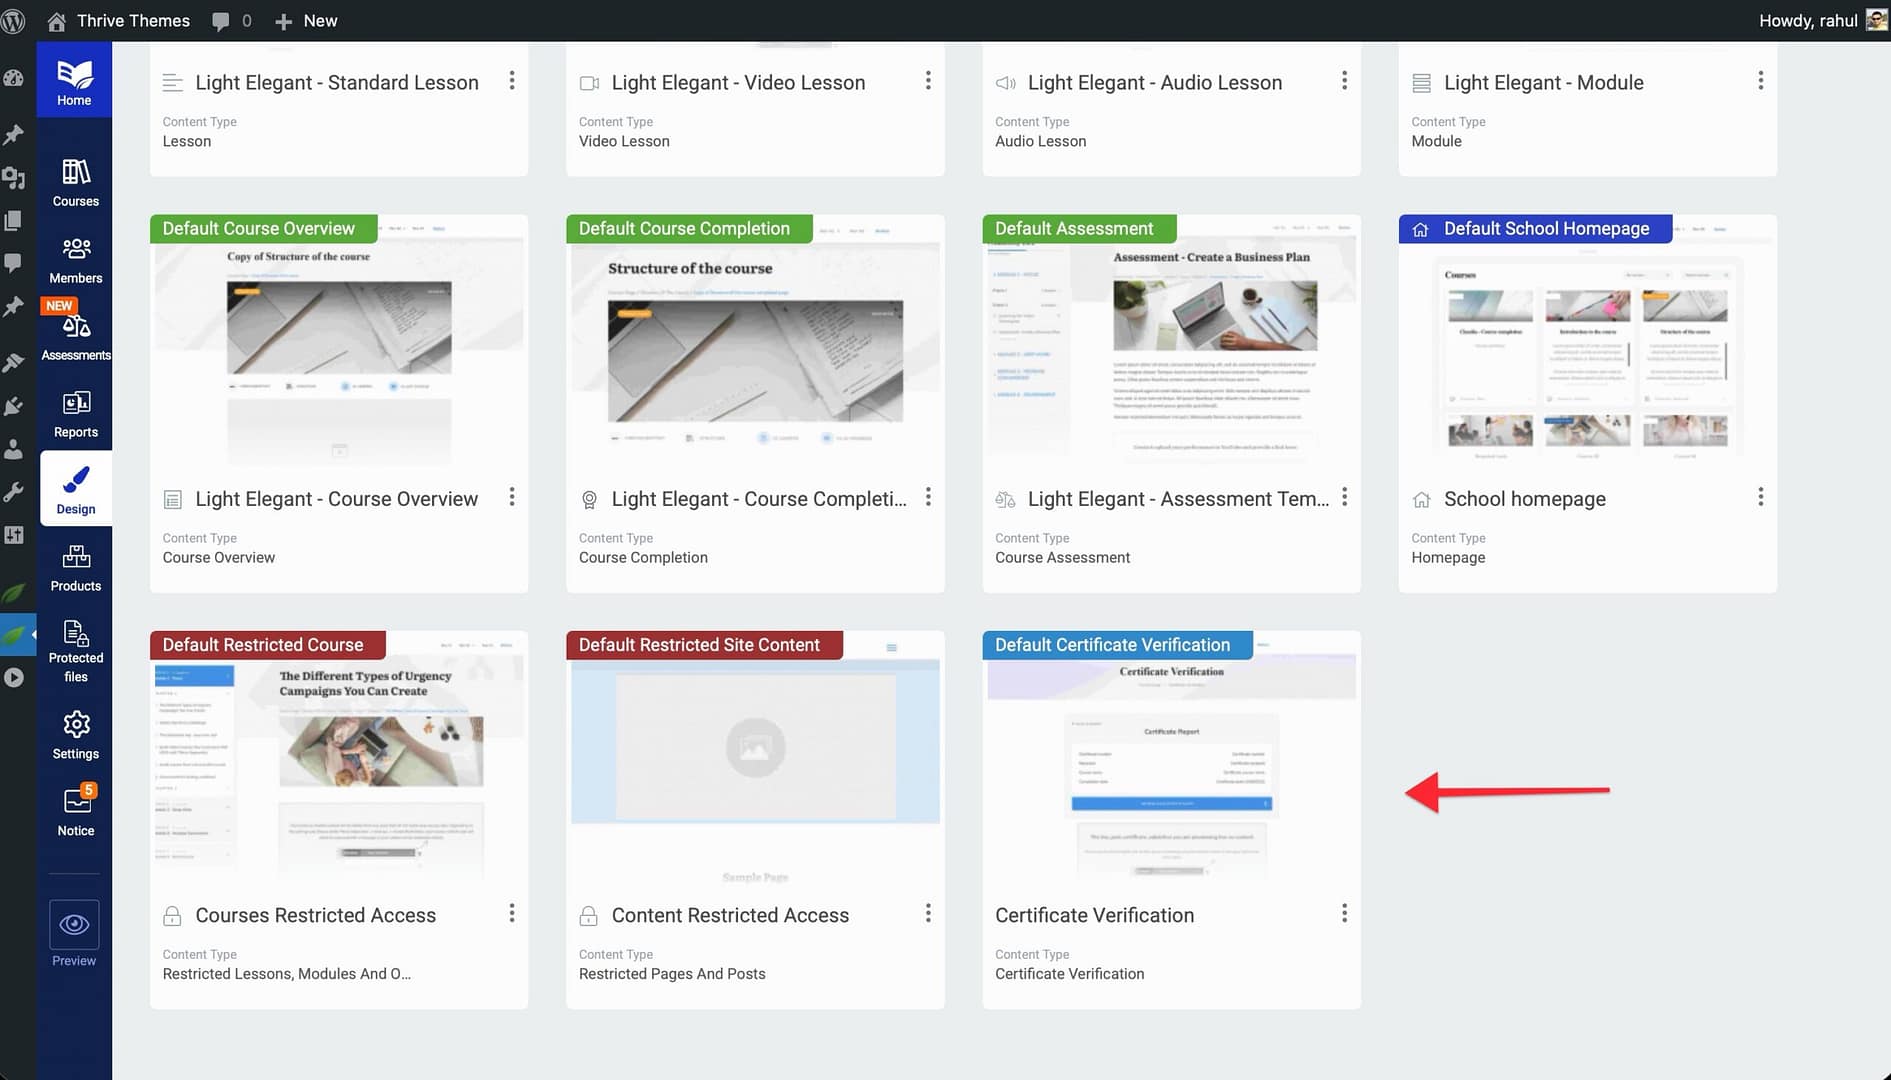Image resolution: width=1891 pixels, height=1080 pixels.
Task: Open the Reports section
Action: [75, 414]
